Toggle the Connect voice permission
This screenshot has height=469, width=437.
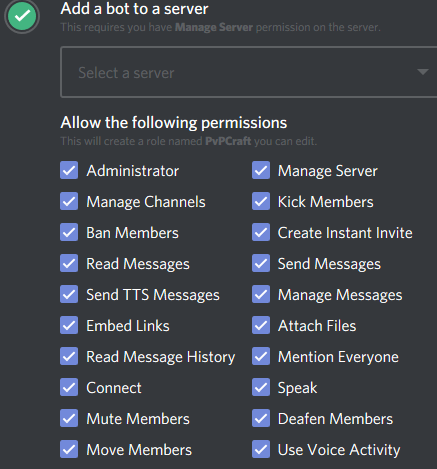(69, 387)
